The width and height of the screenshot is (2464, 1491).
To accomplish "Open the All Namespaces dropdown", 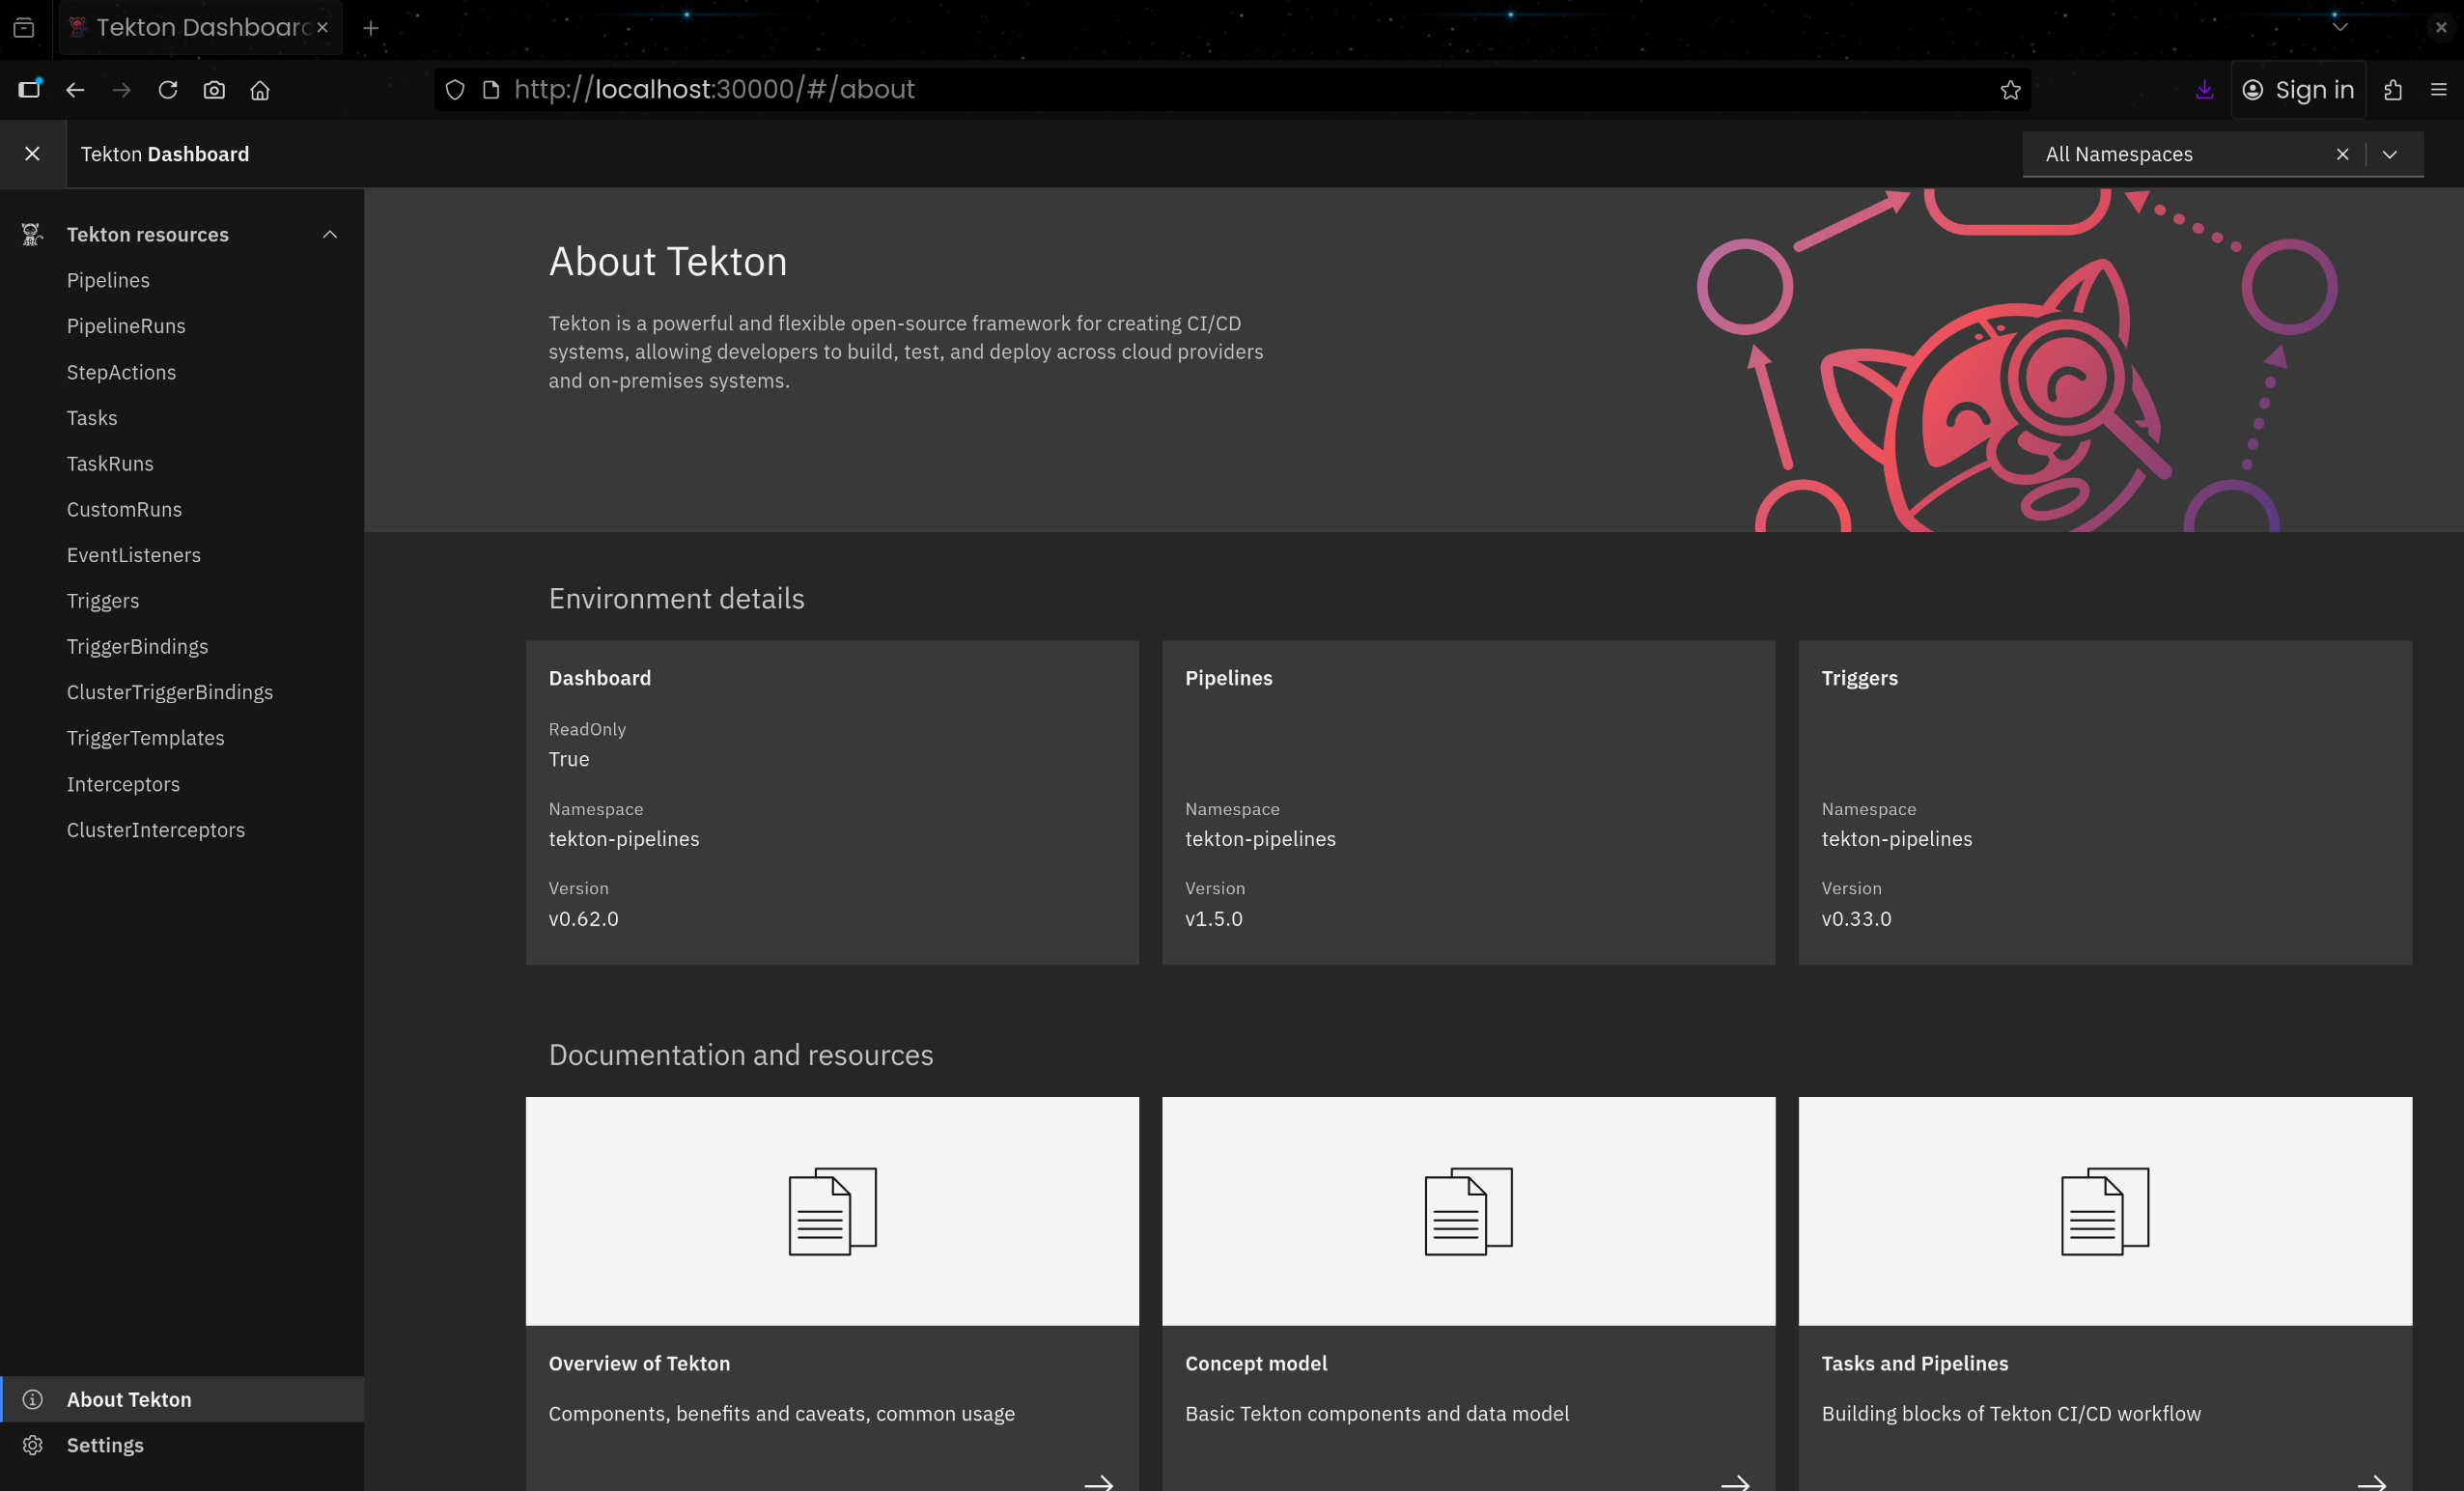I will (2390, 154).
